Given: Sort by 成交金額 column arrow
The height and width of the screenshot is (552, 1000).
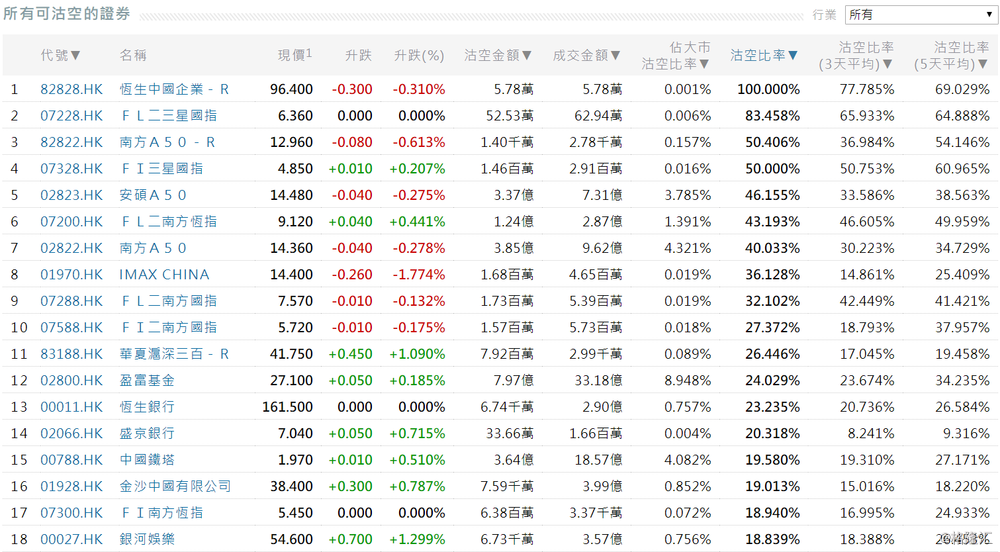Looking at the screenshot, I should (615, 55).
